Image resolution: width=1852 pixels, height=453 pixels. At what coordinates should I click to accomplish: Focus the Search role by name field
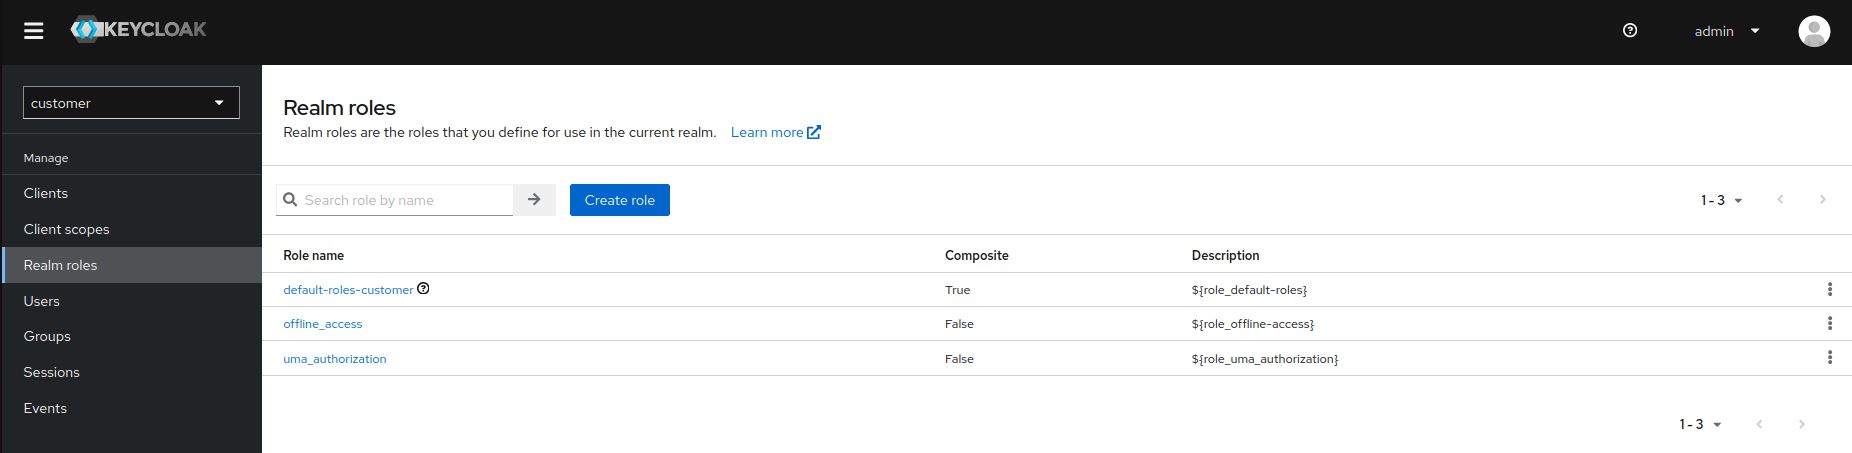pos(405,200)
